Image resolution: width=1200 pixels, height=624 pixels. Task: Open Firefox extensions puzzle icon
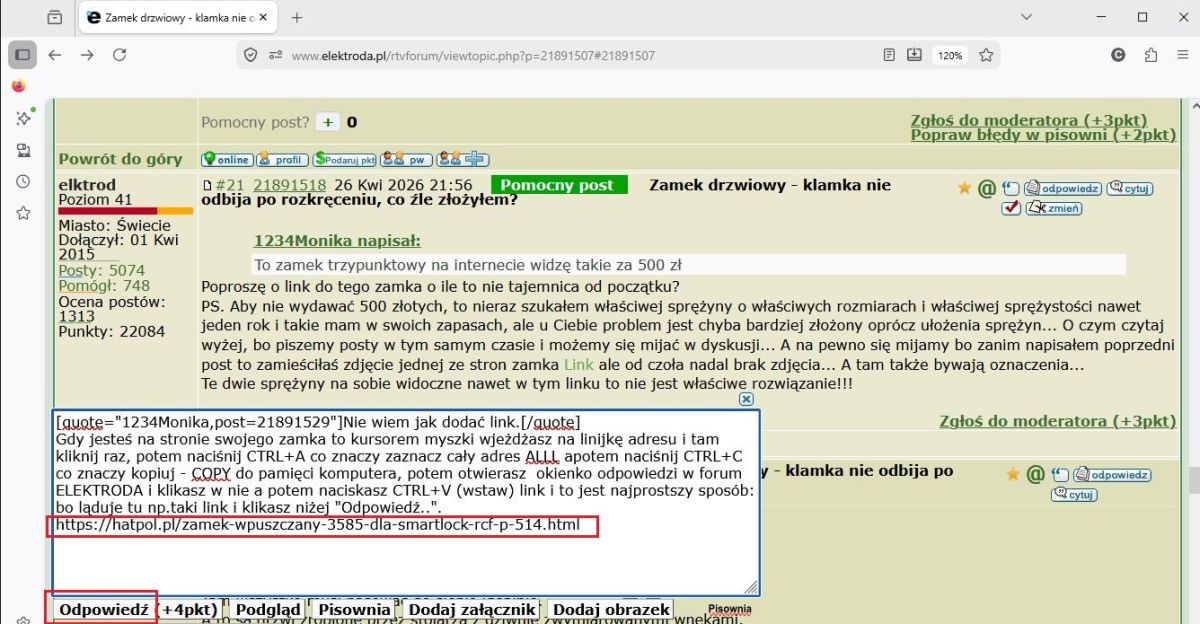click(x=1150, y=55)
